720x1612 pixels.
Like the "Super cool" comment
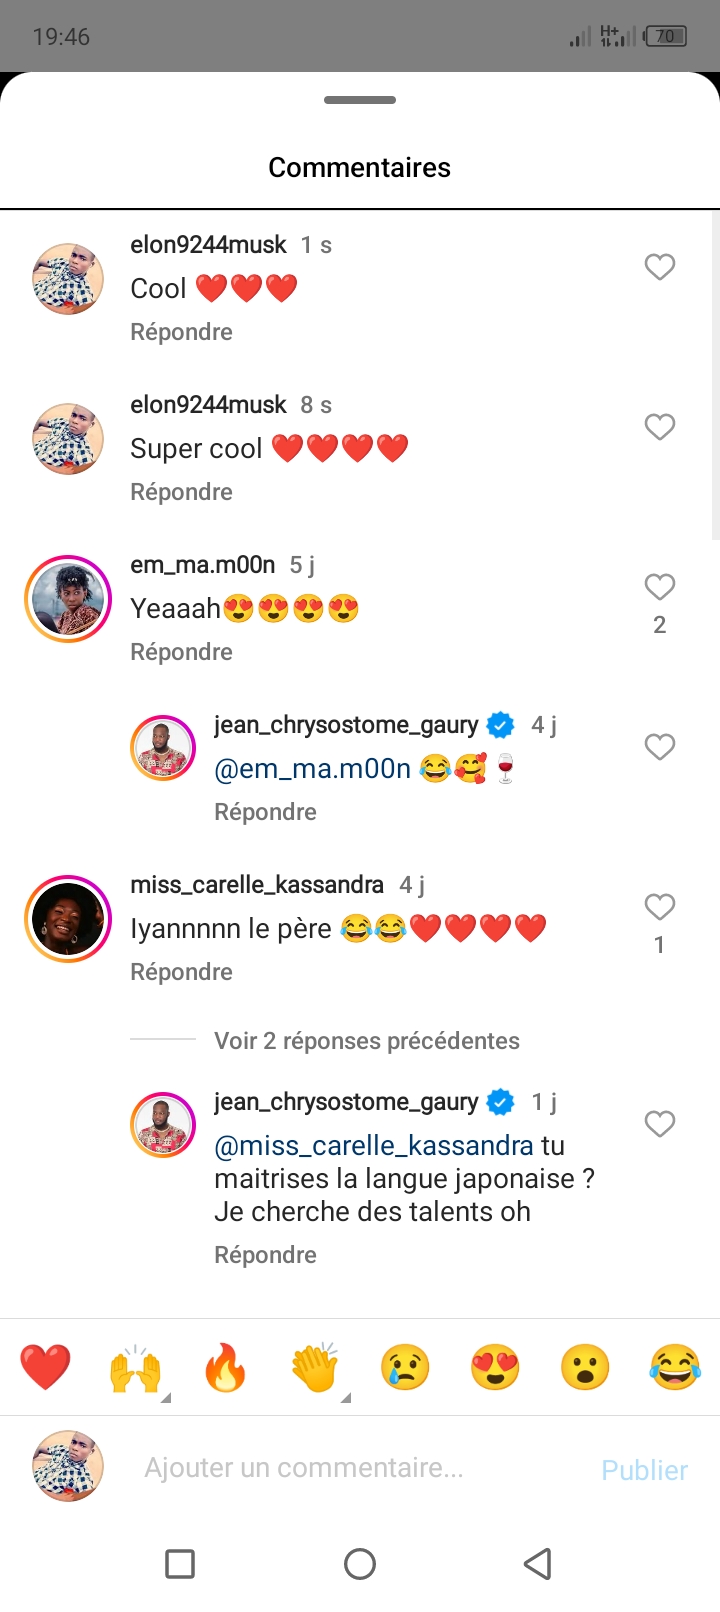point(659,427)
